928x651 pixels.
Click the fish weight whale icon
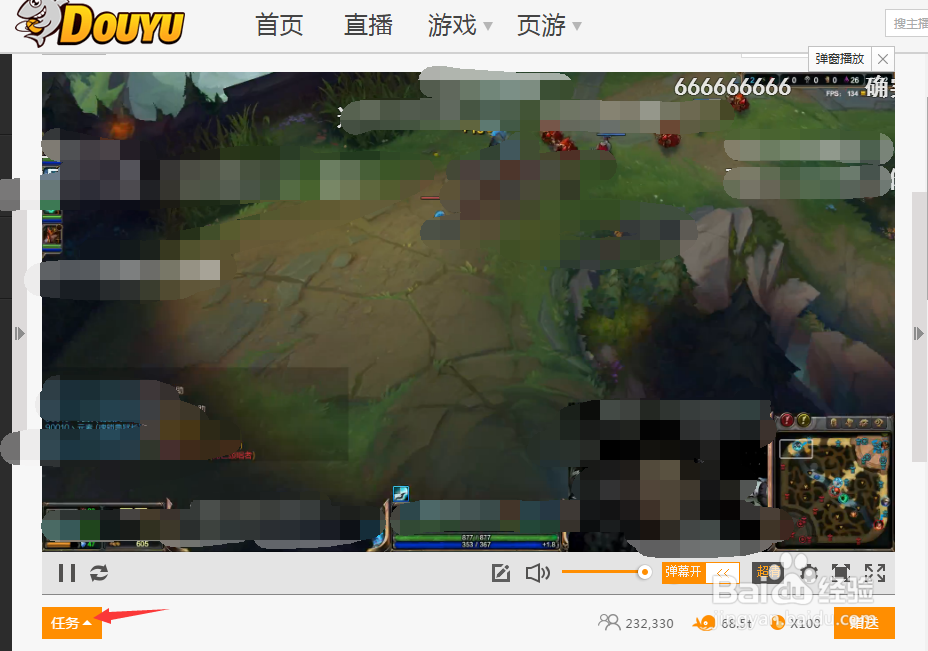(704, 623)
